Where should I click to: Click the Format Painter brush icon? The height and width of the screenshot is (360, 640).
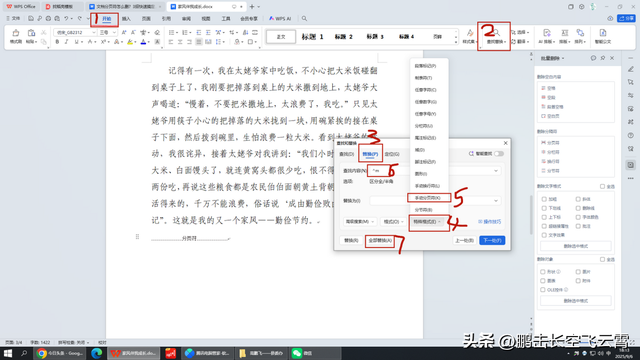tap(16, 33)
